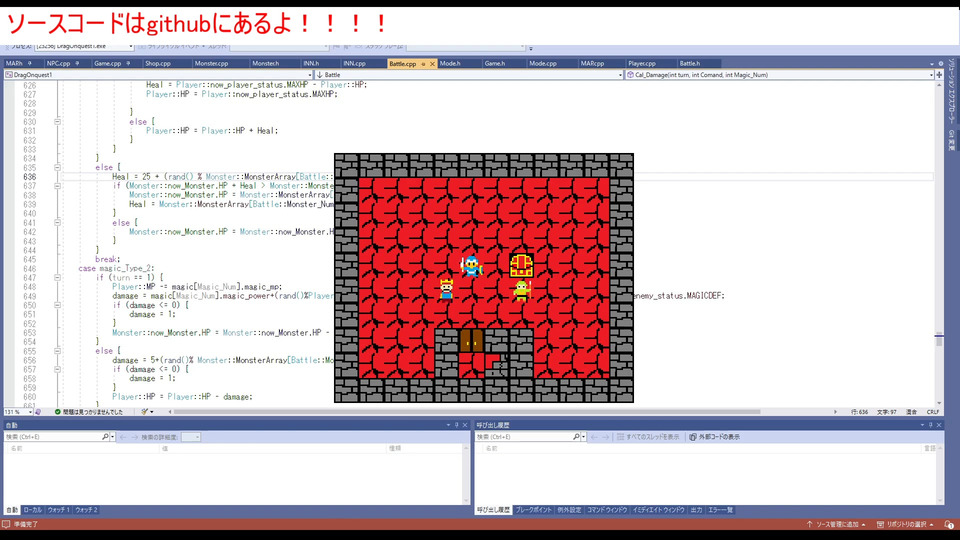
Task: Close the 自動 panel
Action: pos(465,425)
